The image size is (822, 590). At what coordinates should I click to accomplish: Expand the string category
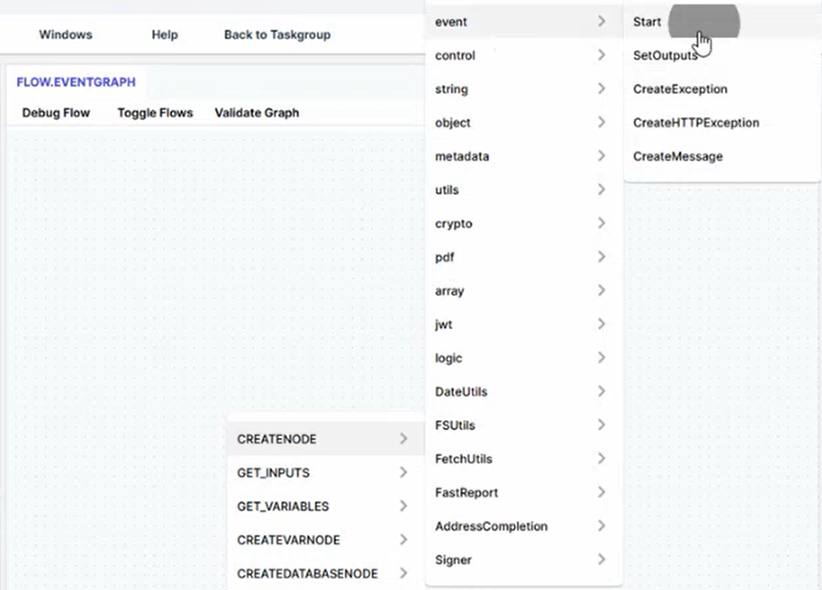pos(524,89)
